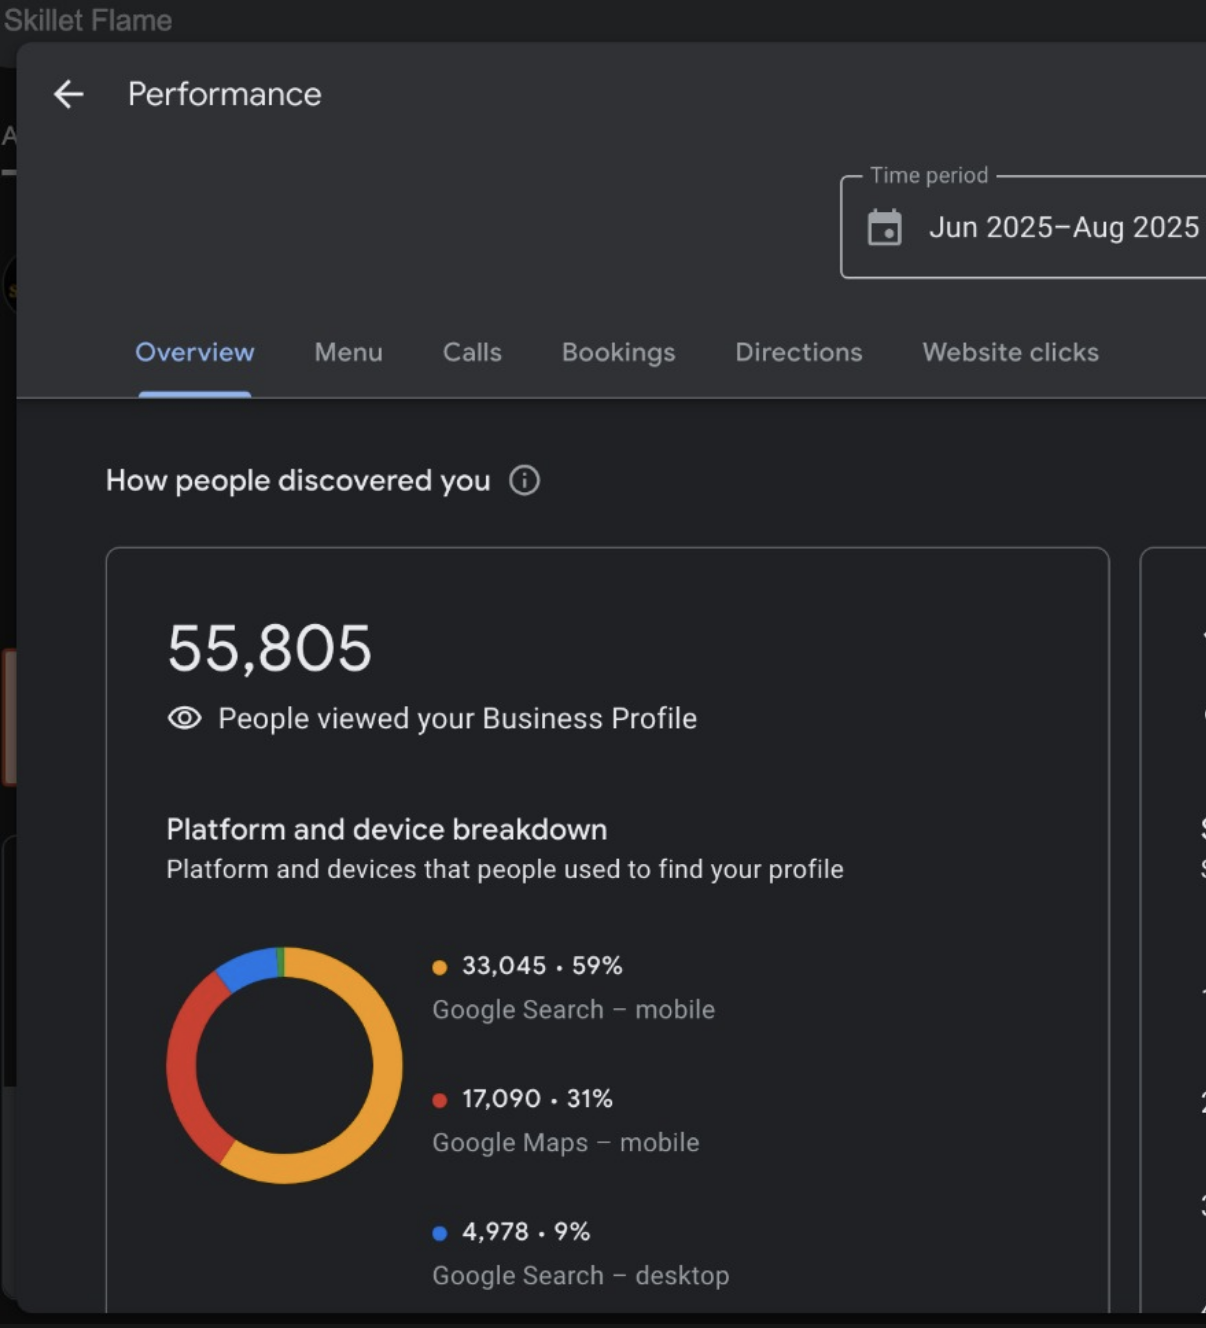1206x1328 pixels.
Task: Select the Calls tab
Action: (472, 352)
